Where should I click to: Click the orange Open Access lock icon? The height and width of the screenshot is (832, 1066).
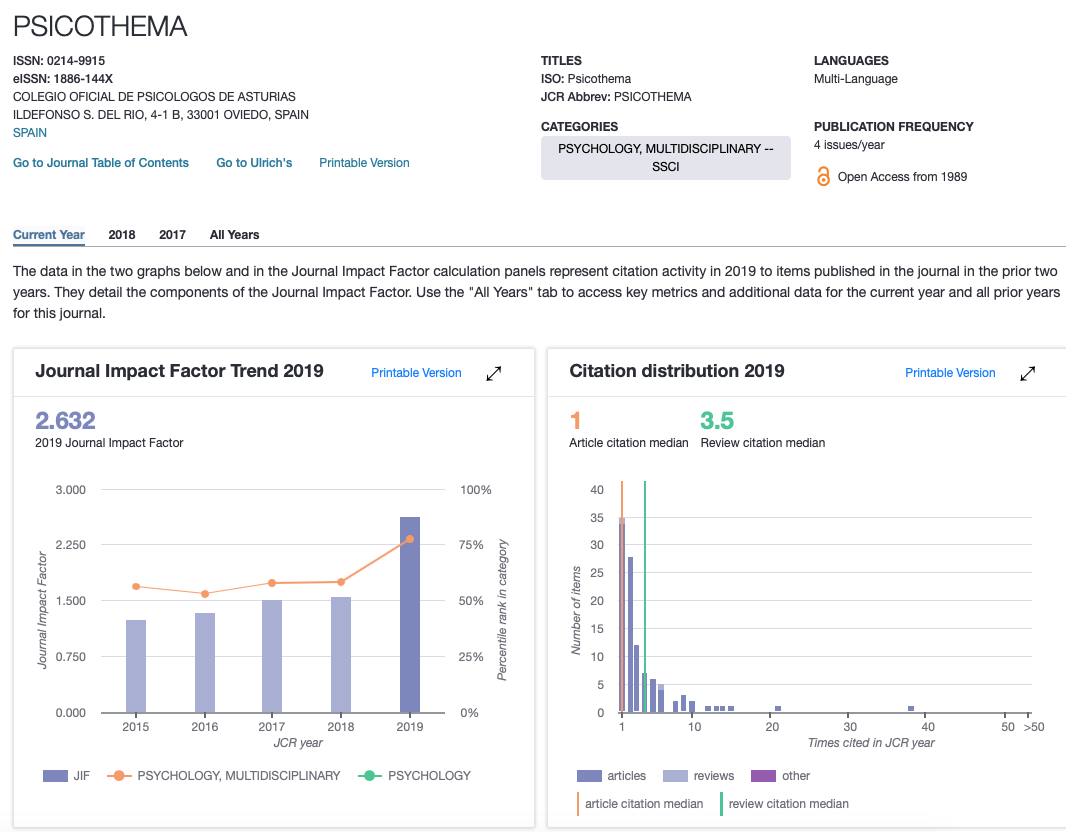click(823, 177)
